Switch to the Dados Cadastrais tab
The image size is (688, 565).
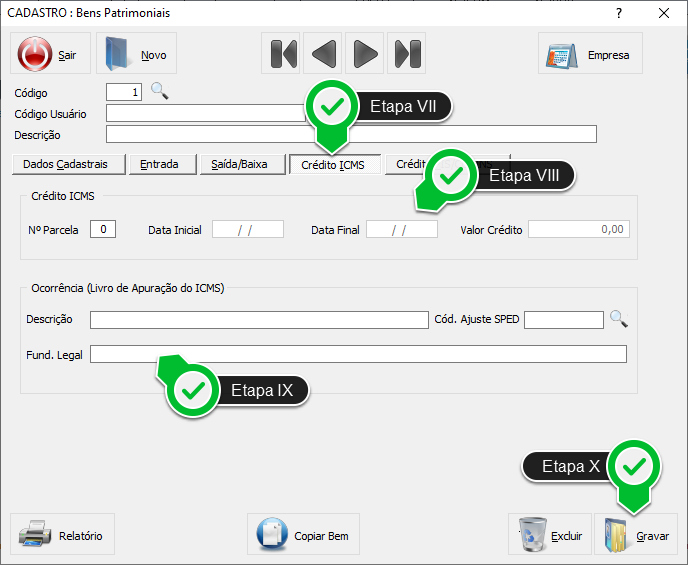click(x=69, y=164)
